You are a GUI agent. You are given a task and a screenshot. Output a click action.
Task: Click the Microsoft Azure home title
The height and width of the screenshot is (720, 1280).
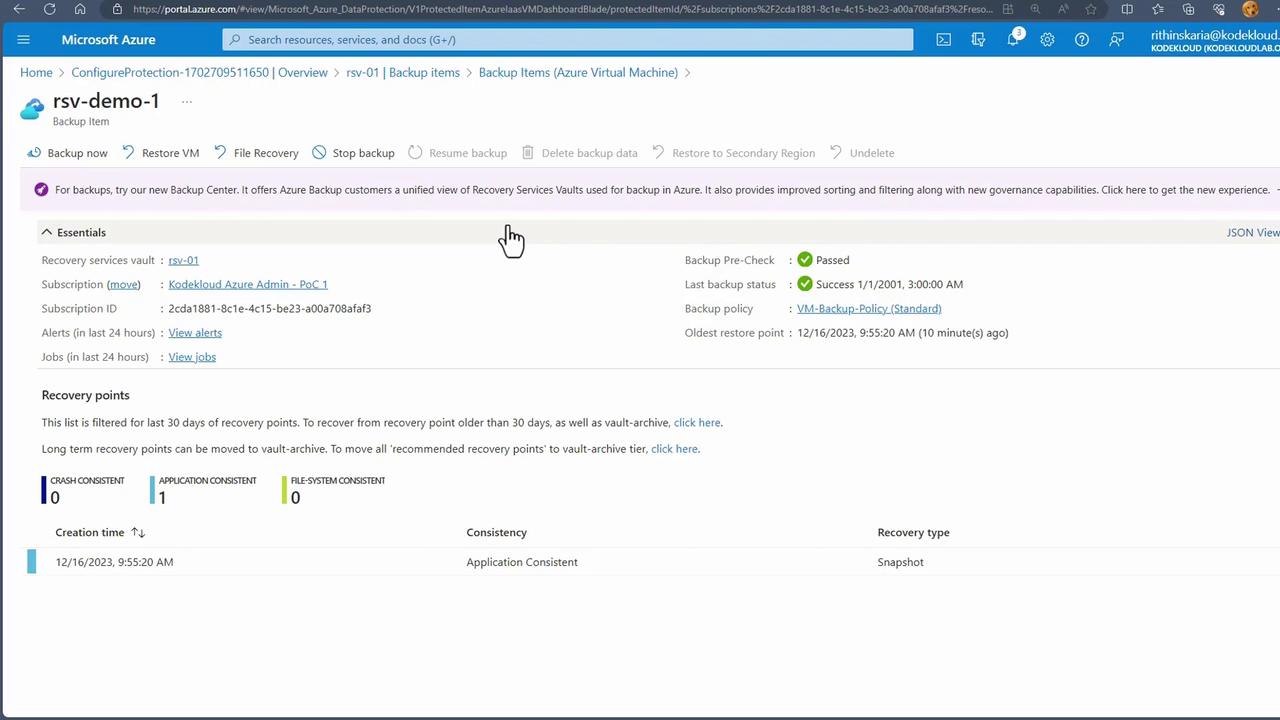108,40
